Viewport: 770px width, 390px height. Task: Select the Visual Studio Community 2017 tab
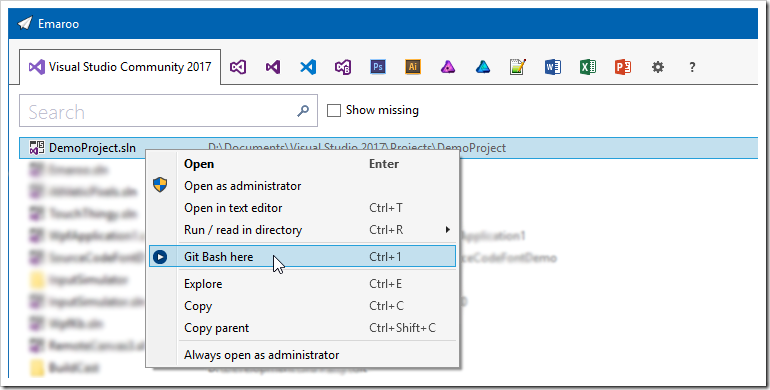[120, 67]
